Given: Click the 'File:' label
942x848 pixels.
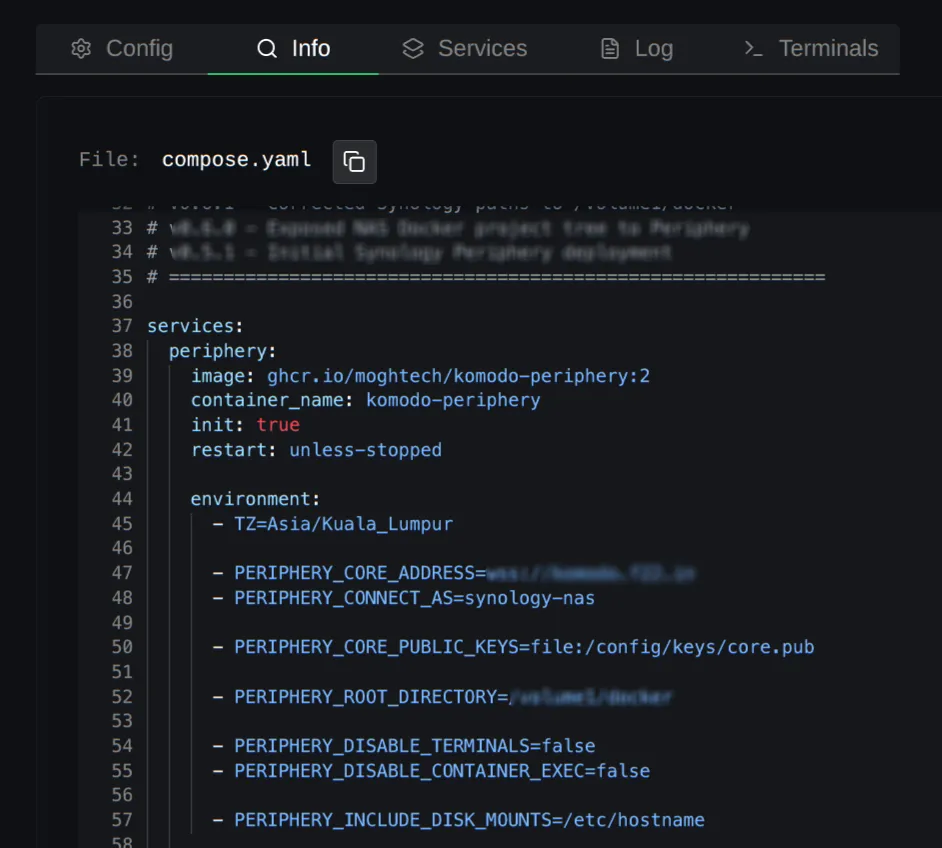Looking at the screenshot, I should click(x=109, y=160).
